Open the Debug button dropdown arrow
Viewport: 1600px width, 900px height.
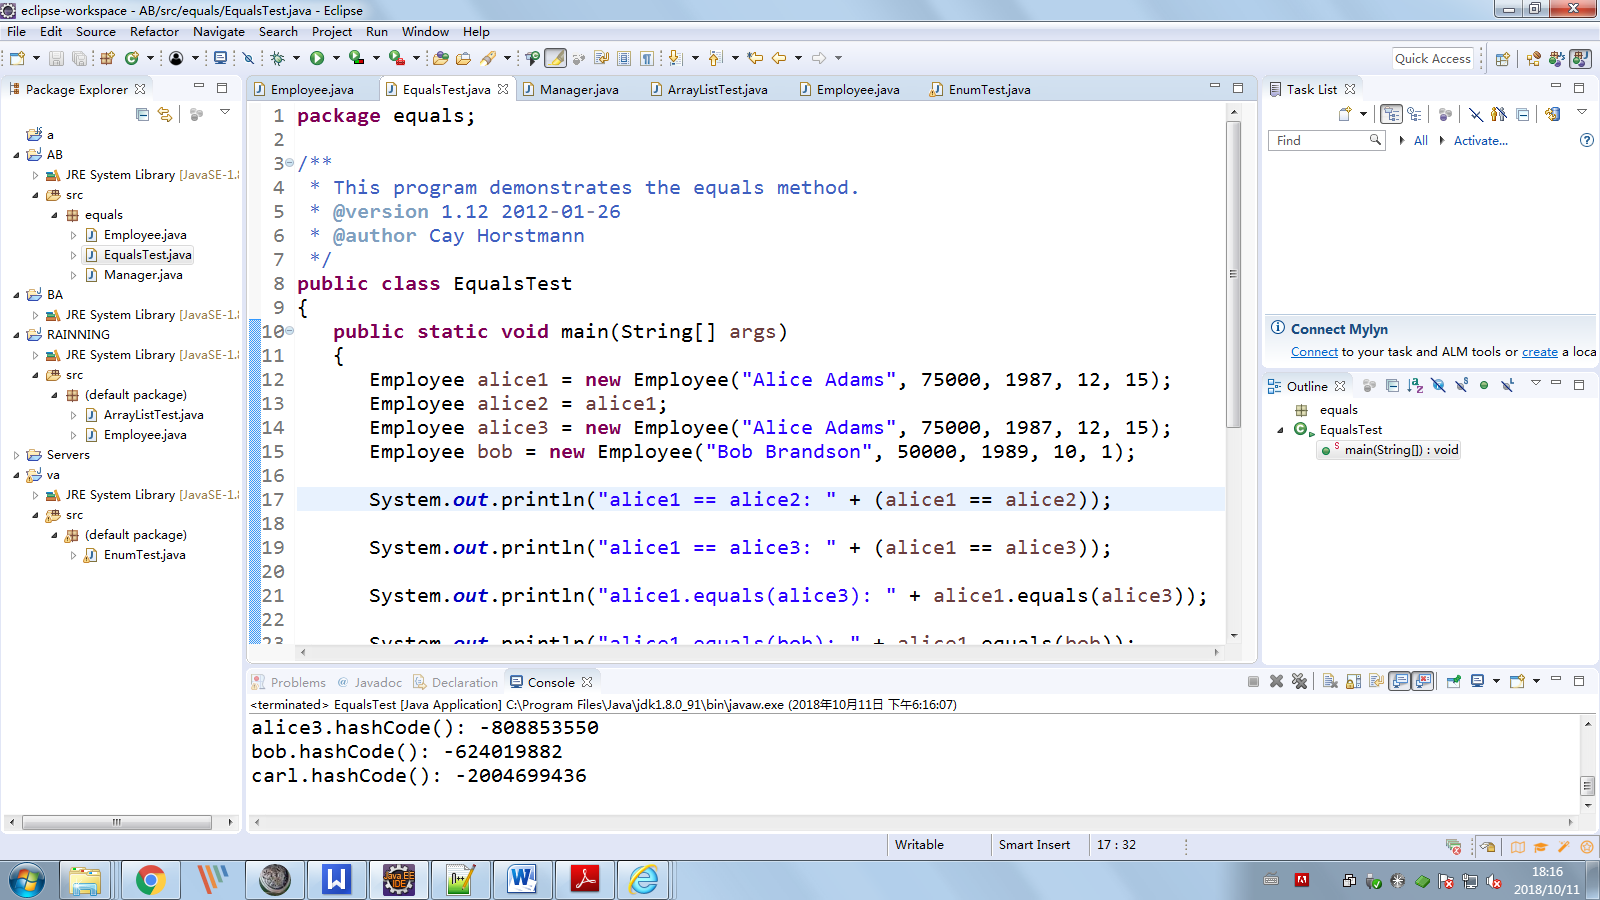tap(297, 58)
